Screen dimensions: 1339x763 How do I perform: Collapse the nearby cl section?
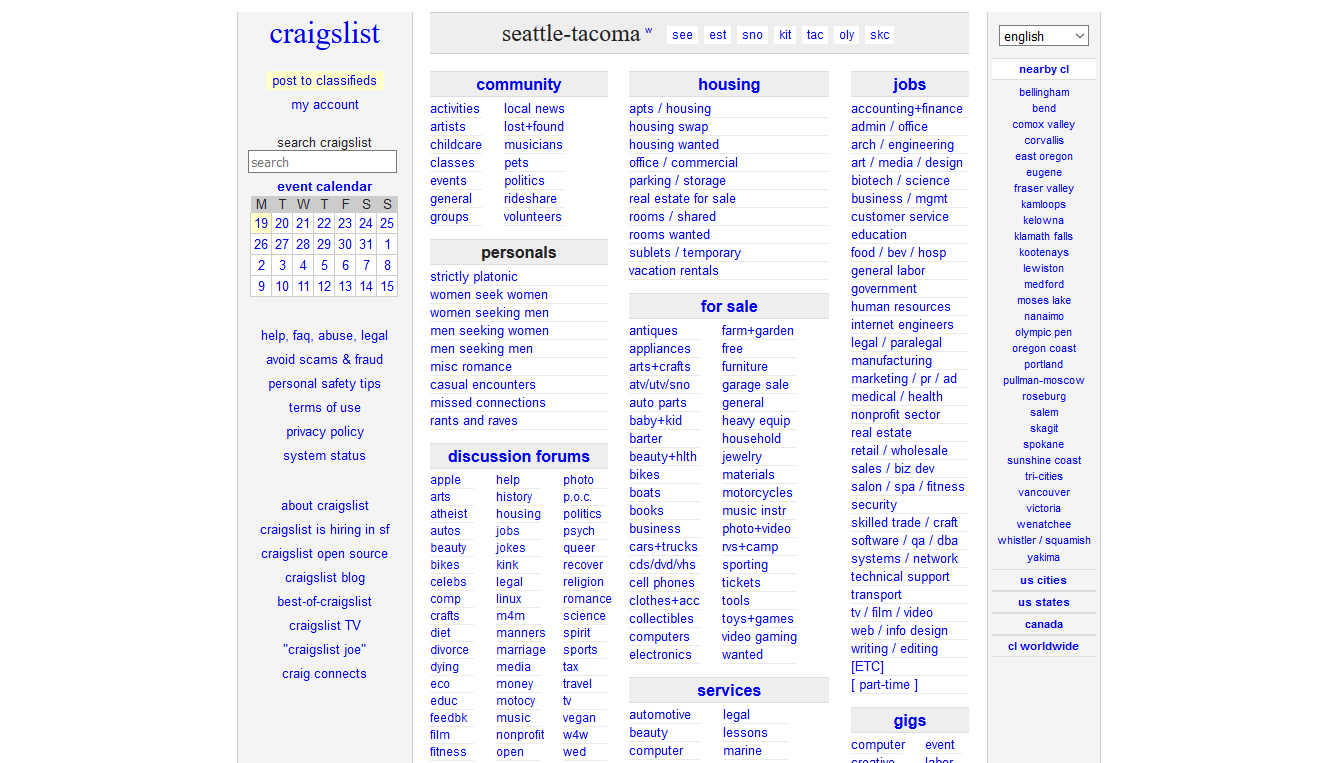pyautogui.click(x=1043, y=69)
